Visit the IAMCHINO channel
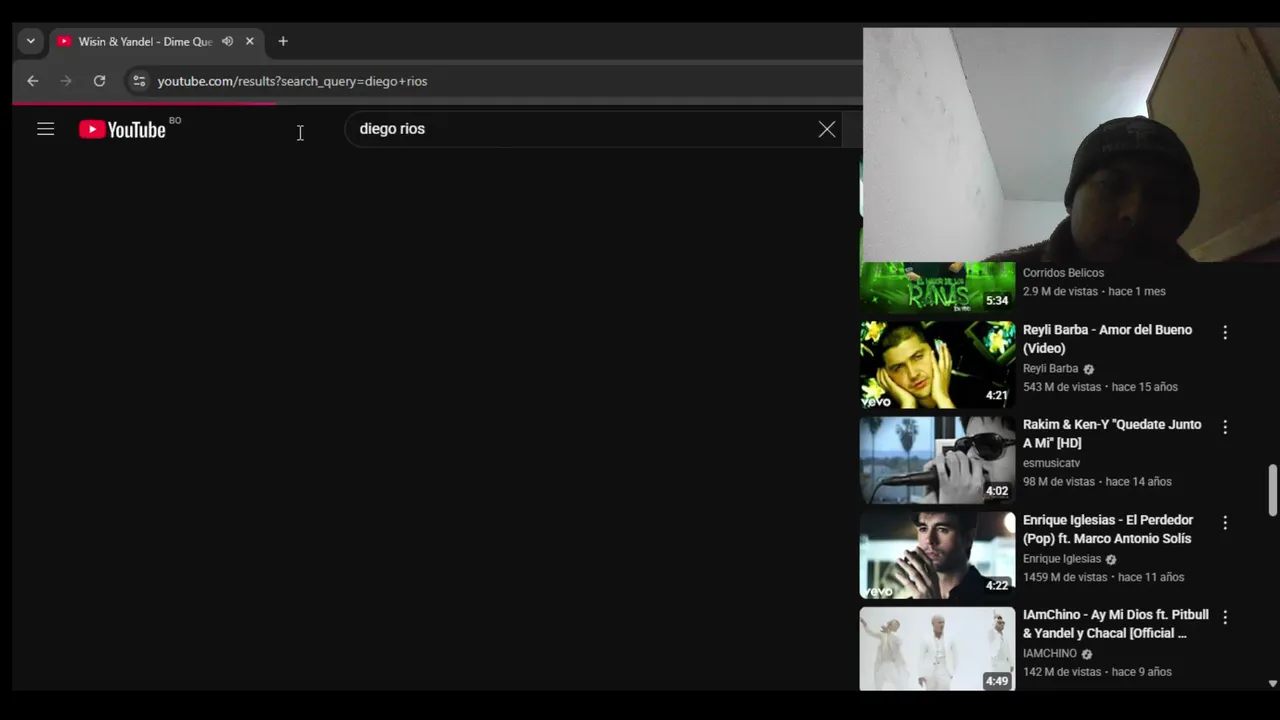Viewport: 1280px width, 720px height. 1050,653
